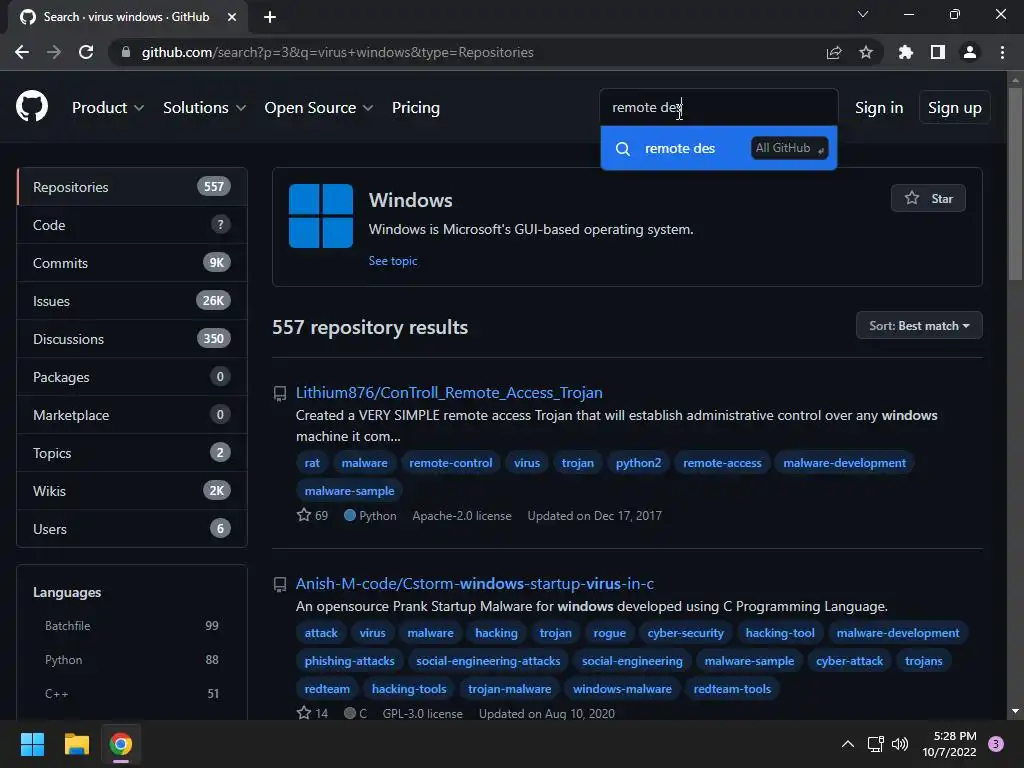Expand the Open Source navigation dropdown
The height and width of the screenshot is (768, 1024).
(x=319, y=108)
